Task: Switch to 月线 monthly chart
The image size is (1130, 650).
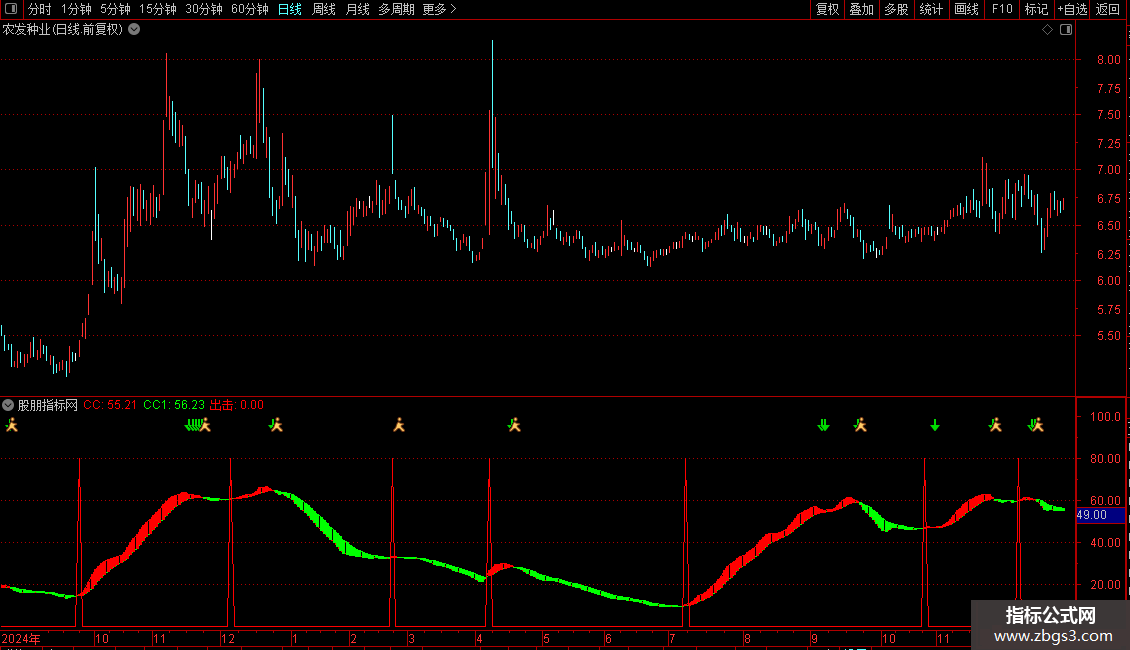Action: point(357,9)
